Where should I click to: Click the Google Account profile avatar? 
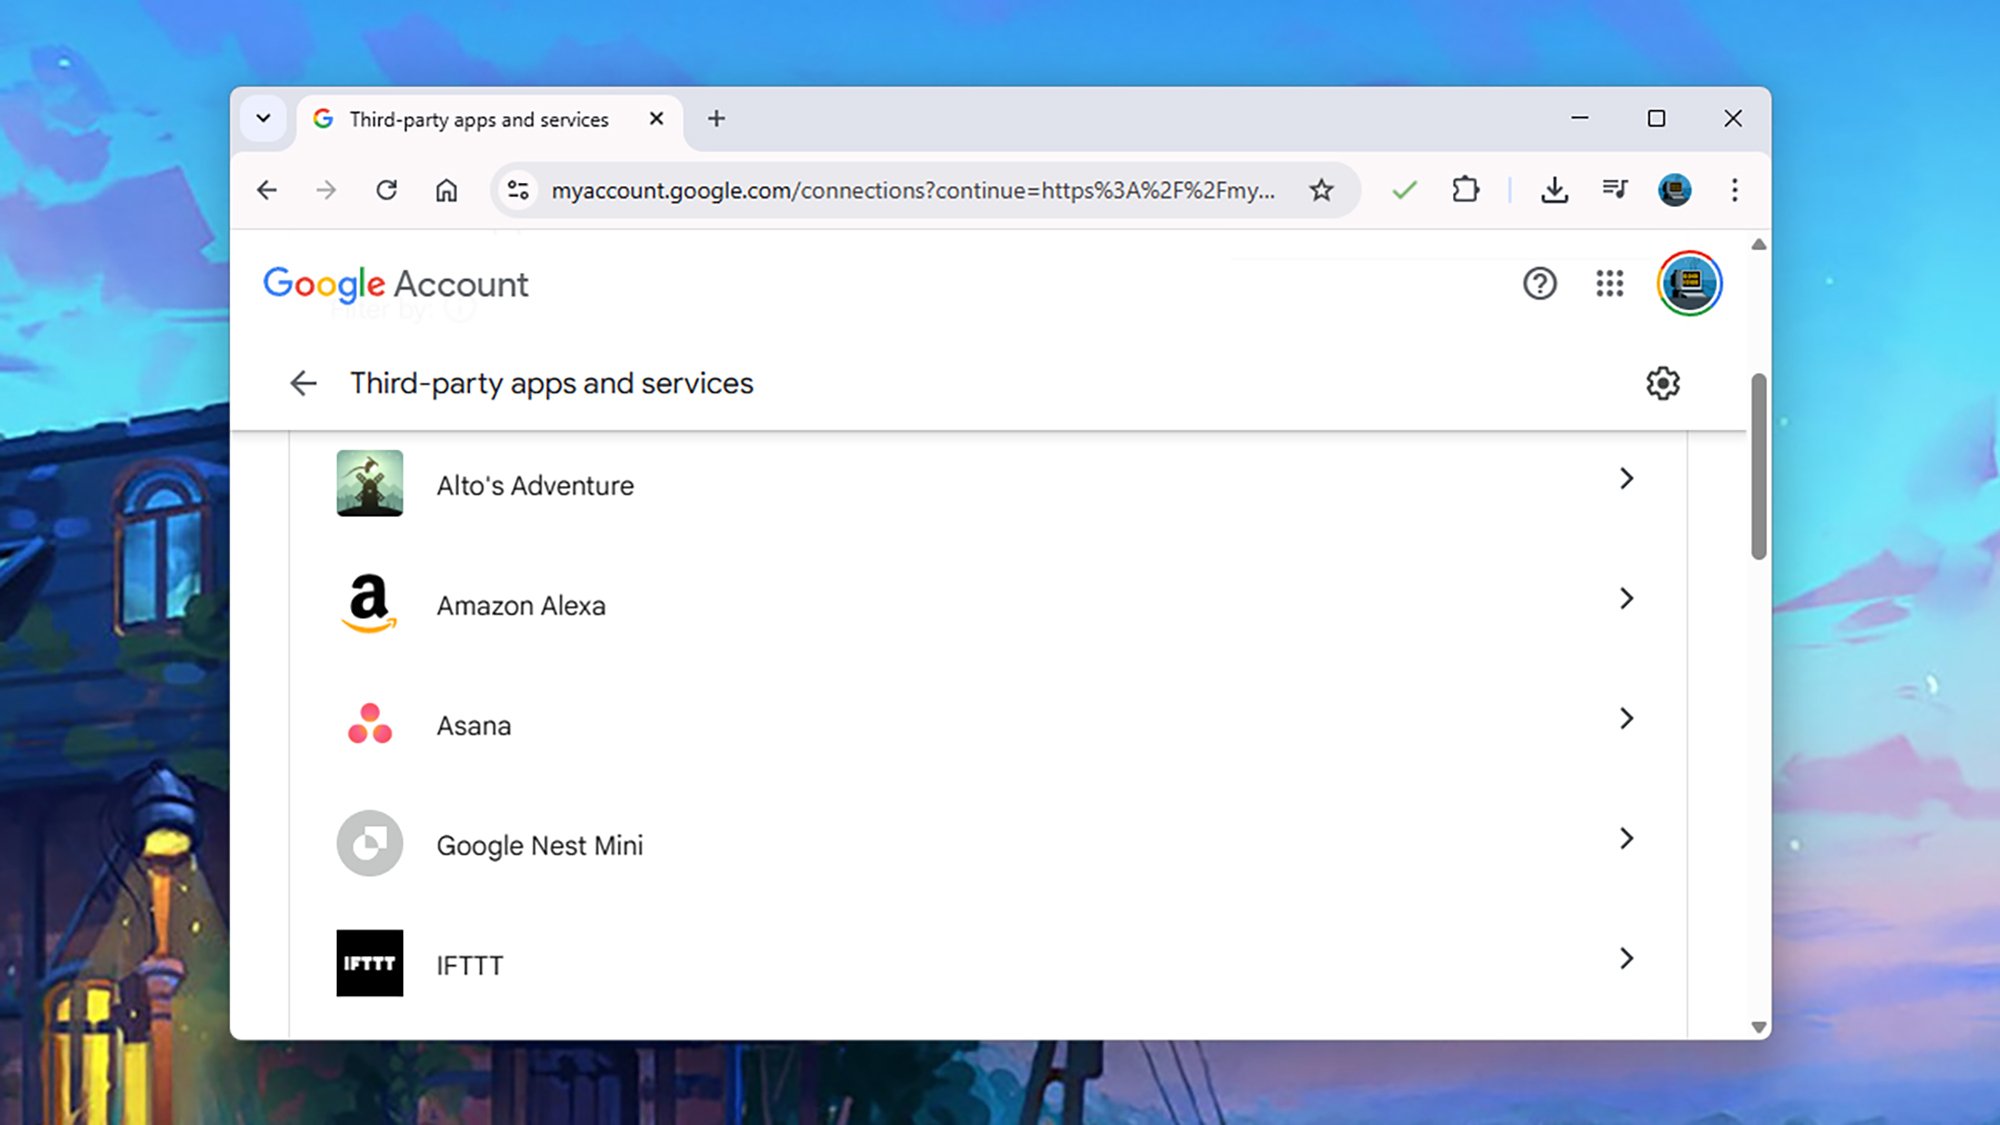pyautogui.click(x=1691, y=283)
